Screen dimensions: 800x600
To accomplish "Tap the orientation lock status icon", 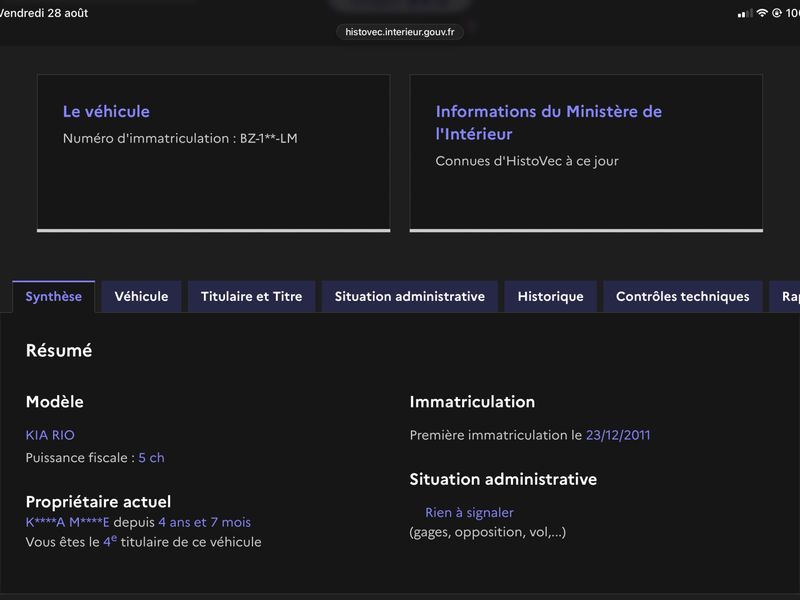I will 777,13.
